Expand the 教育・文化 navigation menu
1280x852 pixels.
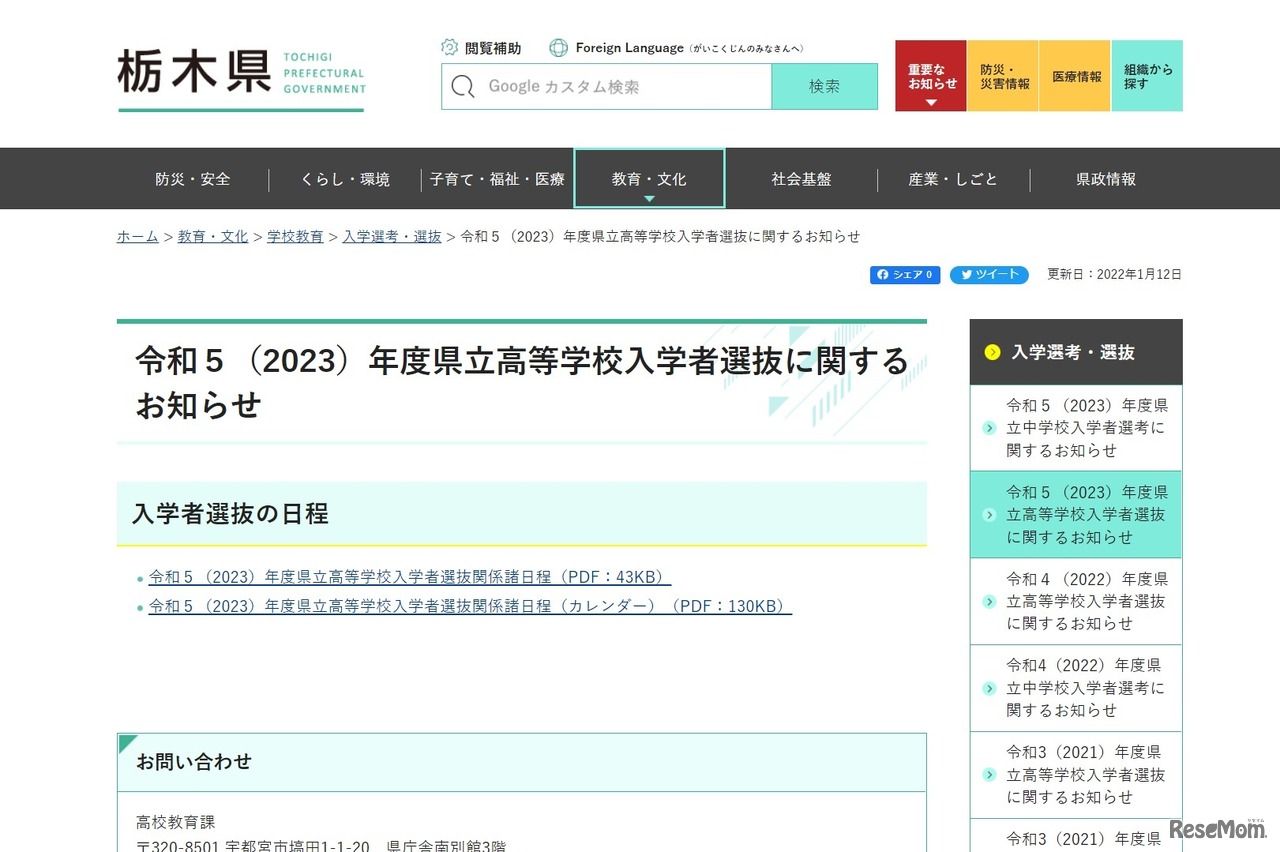pos(649,179)
